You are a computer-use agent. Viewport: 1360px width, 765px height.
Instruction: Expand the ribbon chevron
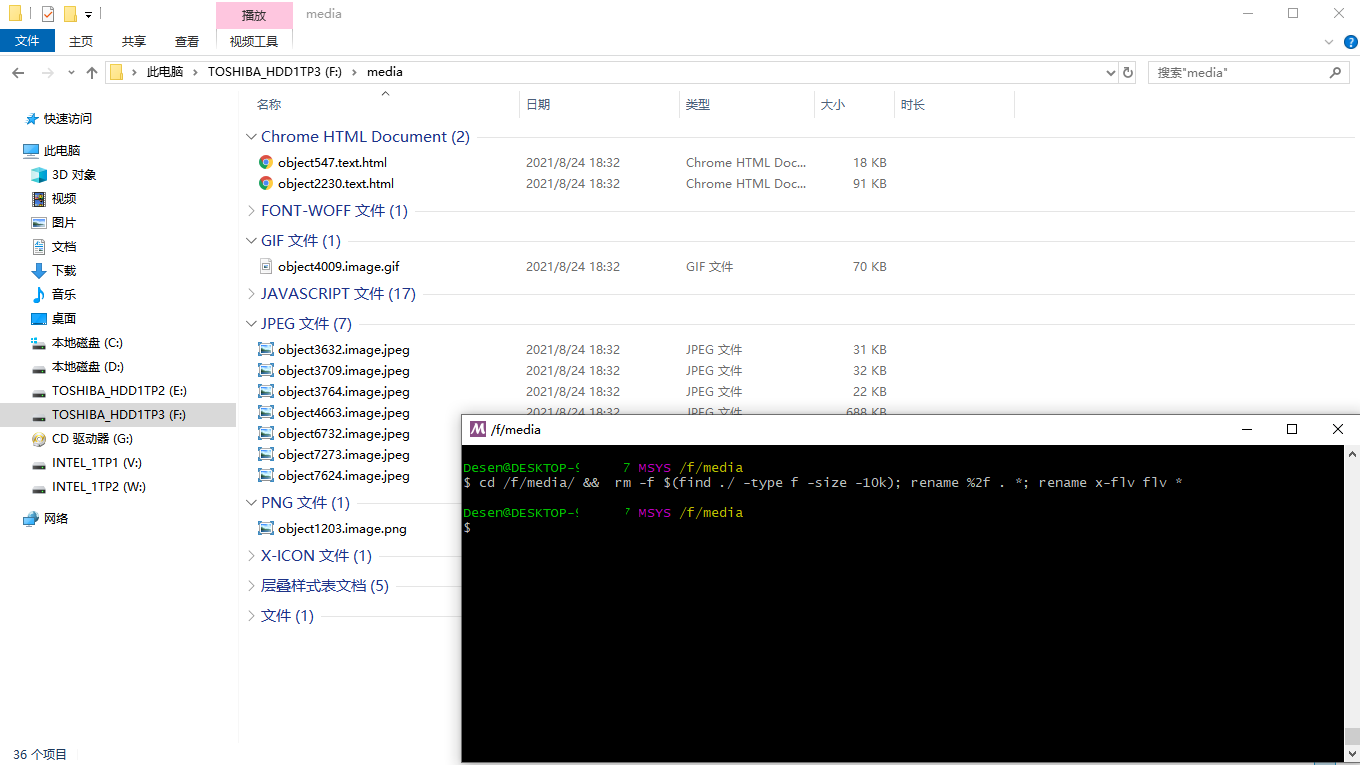[1328, 41]
